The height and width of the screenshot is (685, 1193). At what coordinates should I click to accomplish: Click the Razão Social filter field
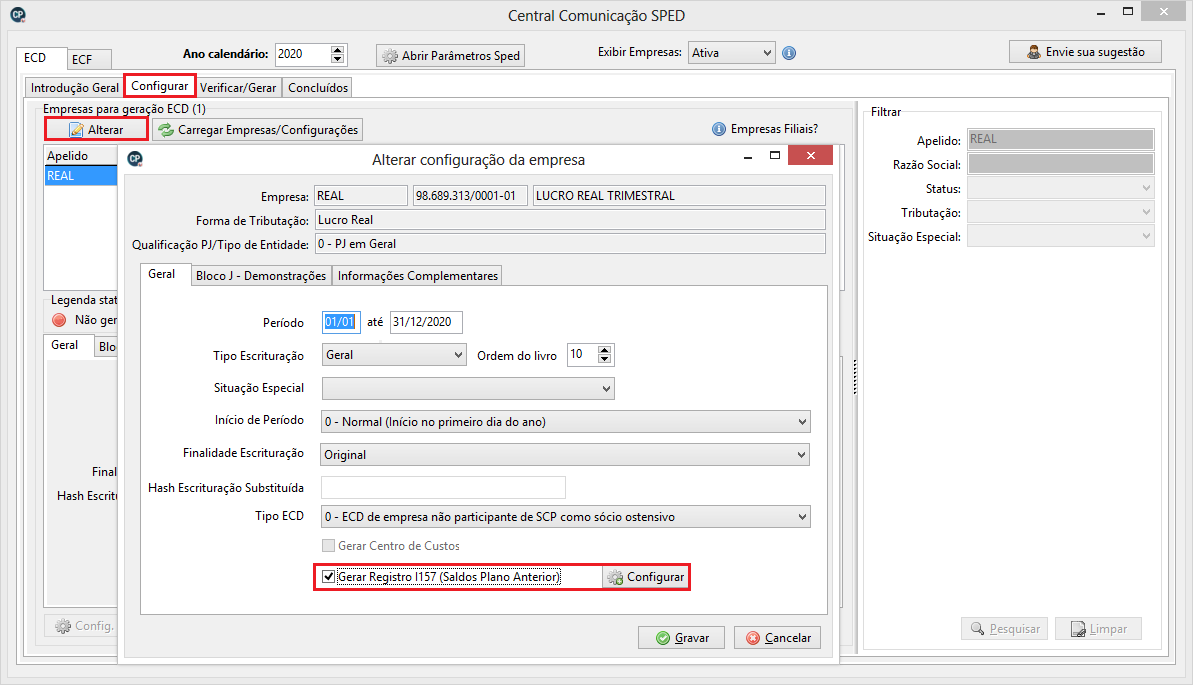pyautogui.click(x=1061, y=164)
